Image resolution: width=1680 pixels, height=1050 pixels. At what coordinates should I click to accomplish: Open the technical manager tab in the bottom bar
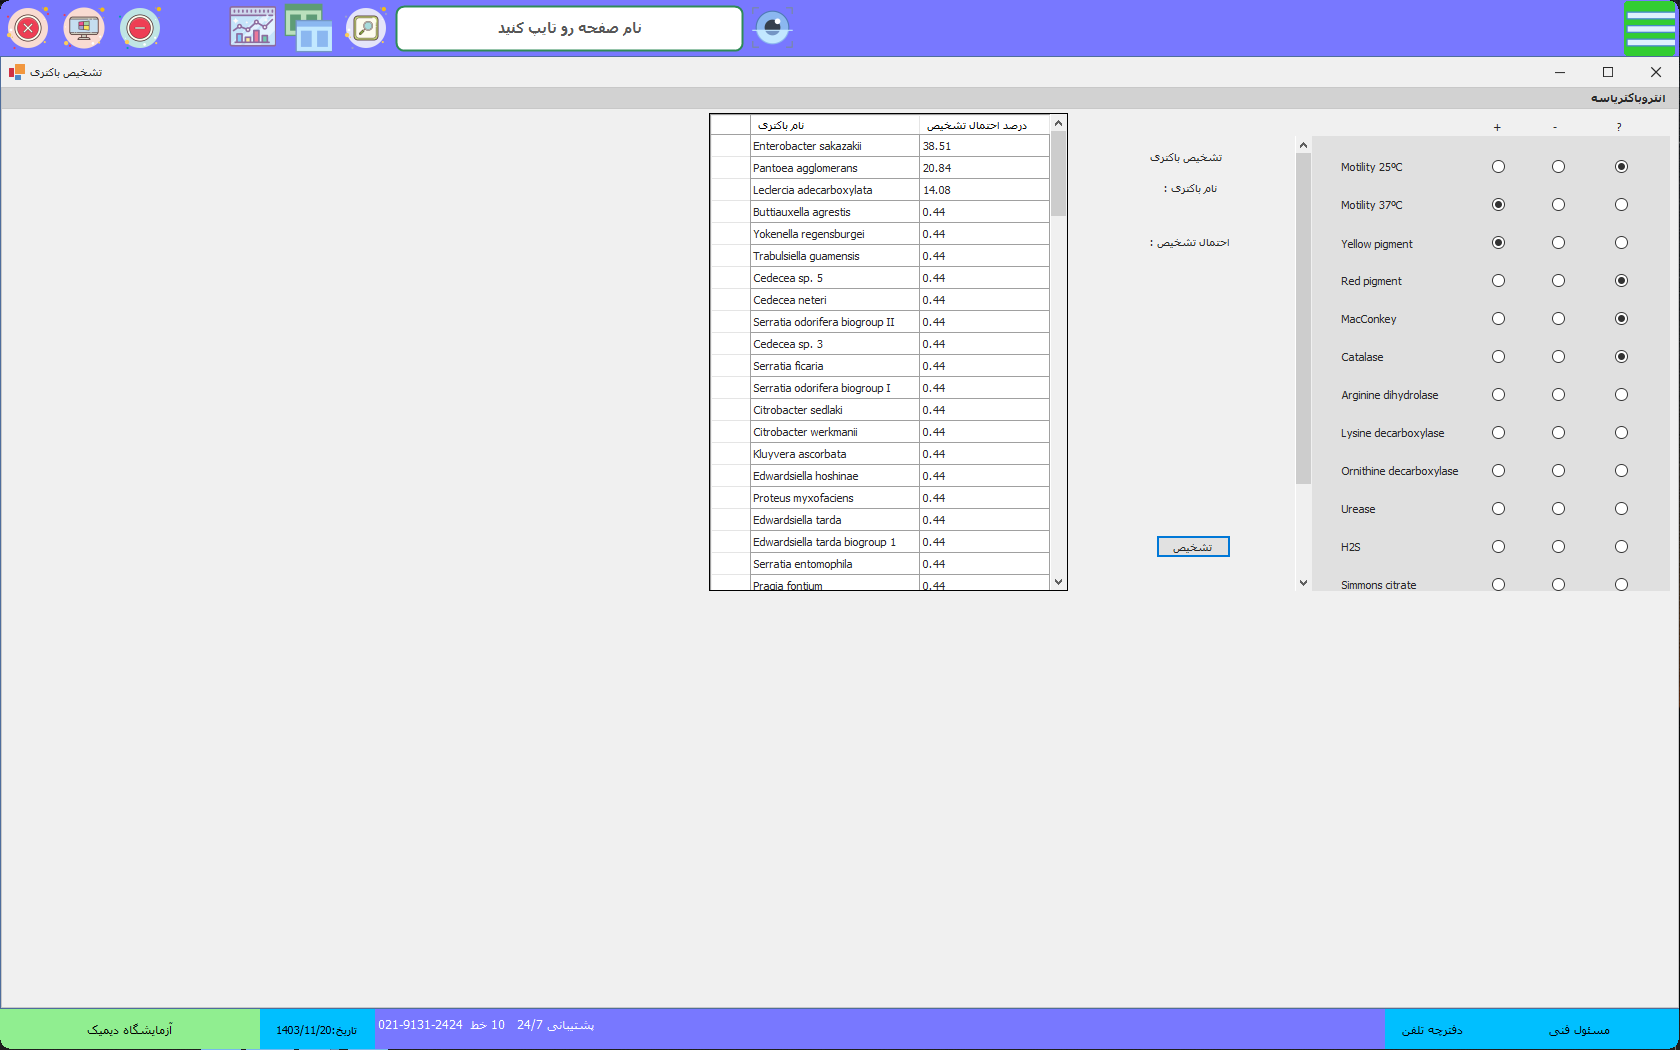coord(1579,1030)
